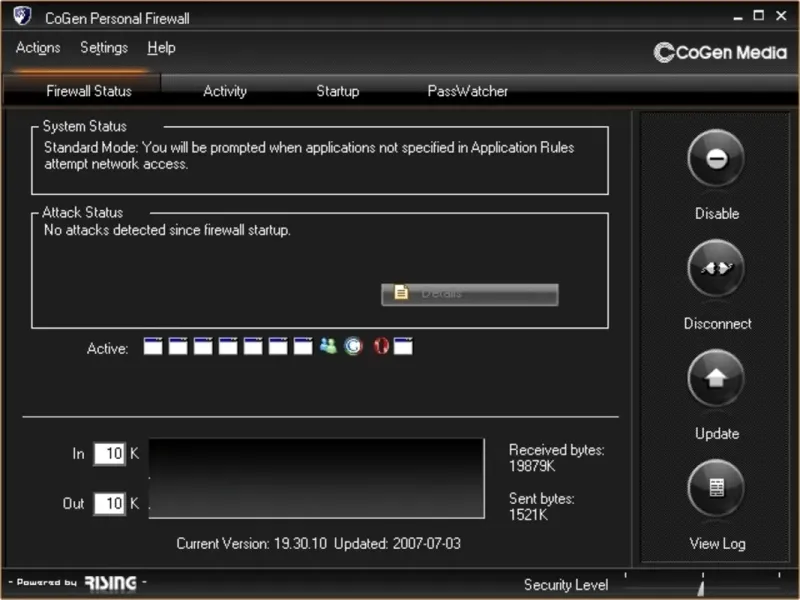The height and width of the screenshot is (600, 800).
Task: Click the MSN Messenger active application icon
Action: click(x=328, y=346)
